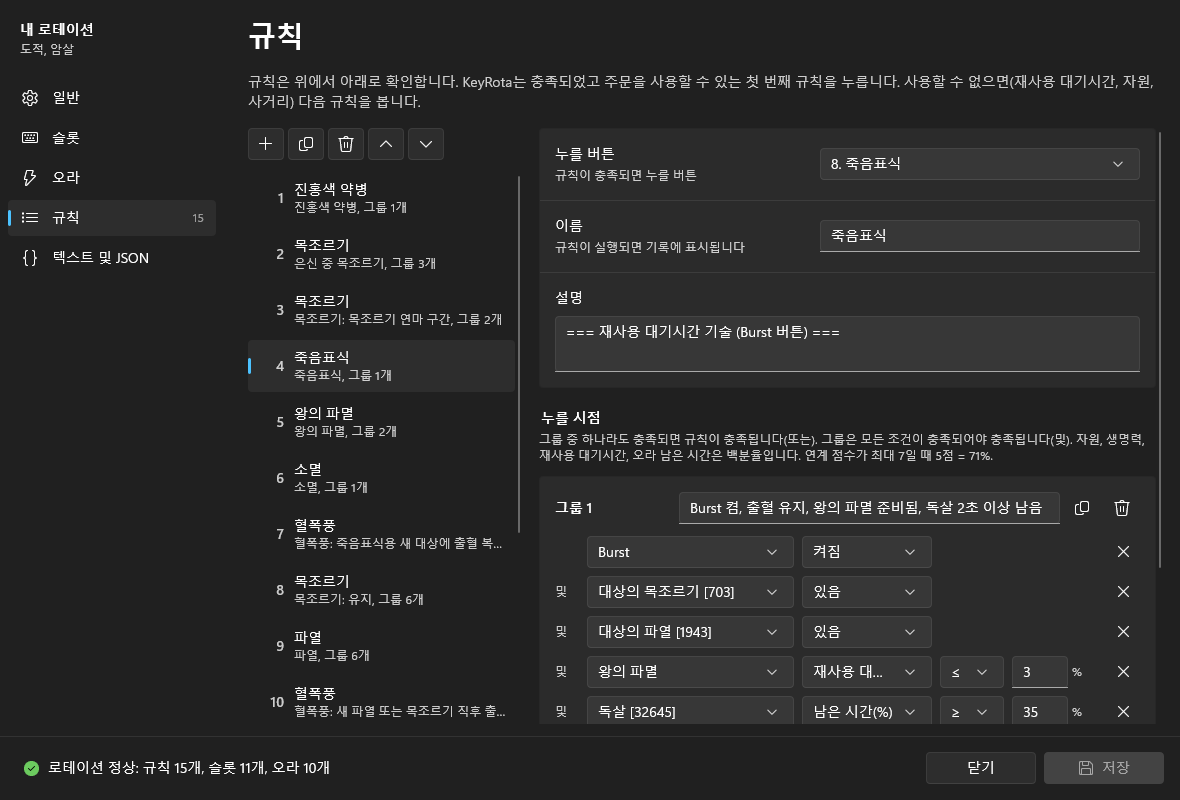
Task: Open the 있음 dropdown beside 대상의 목조르기 [703]
Action: pos(866,592)
